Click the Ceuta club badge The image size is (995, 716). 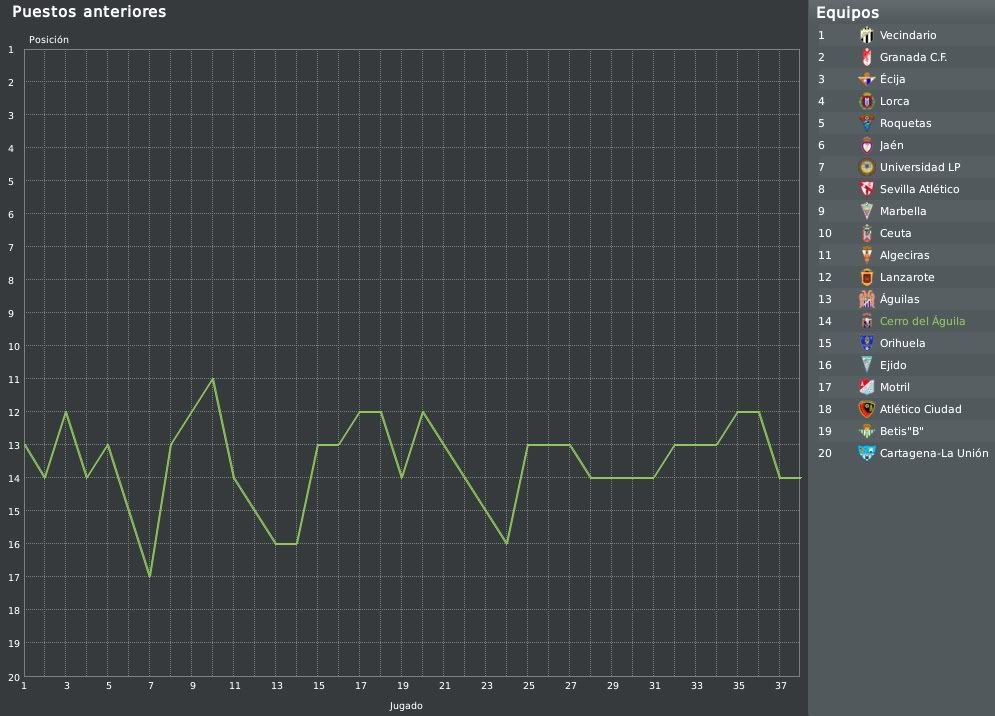[x=866, y=233]
